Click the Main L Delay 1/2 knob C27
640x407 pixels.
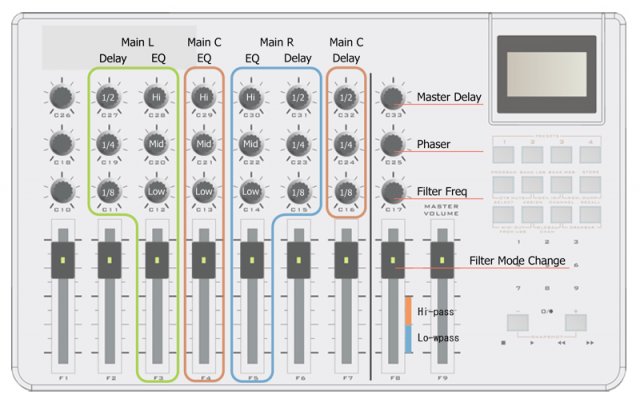coord(109,98)
